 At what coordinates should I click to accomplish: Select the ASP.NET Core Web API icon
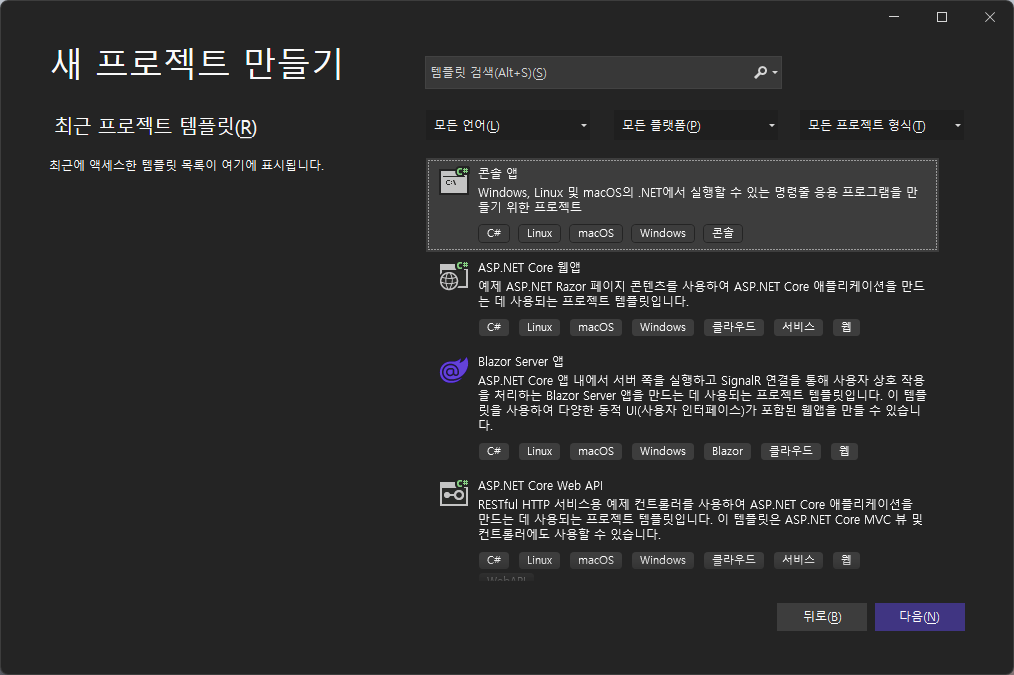tap(454, 494)
